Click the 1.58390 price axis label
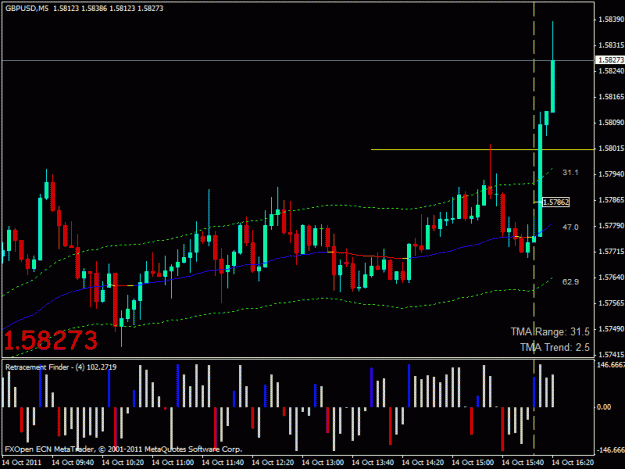 tap(611, 20)
